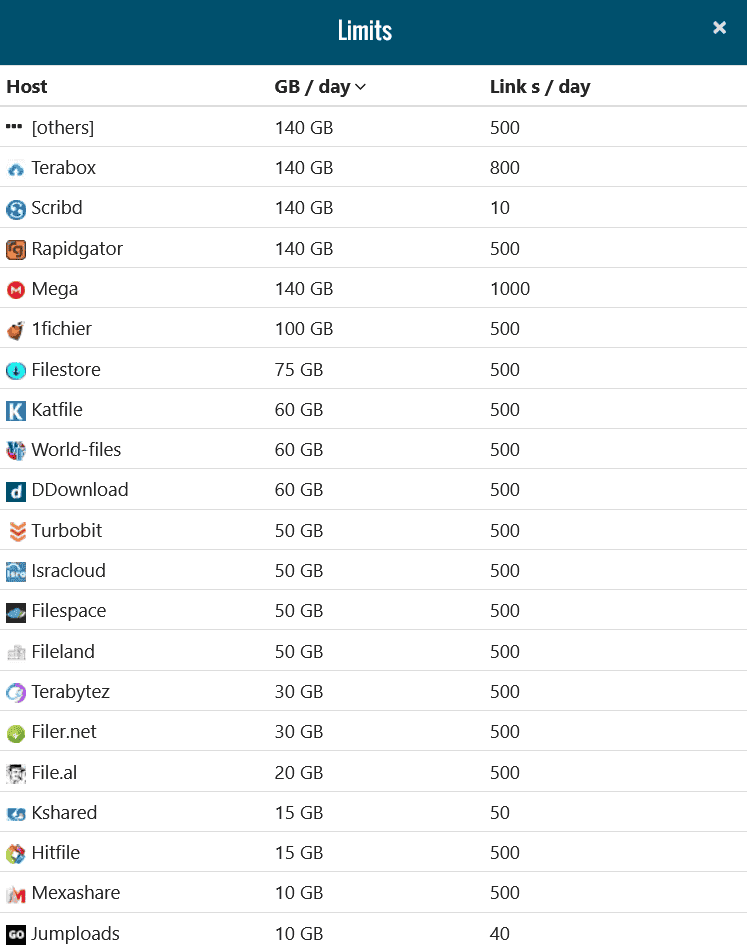Click the sort chevron beside GB / day

tap(361, 87)
